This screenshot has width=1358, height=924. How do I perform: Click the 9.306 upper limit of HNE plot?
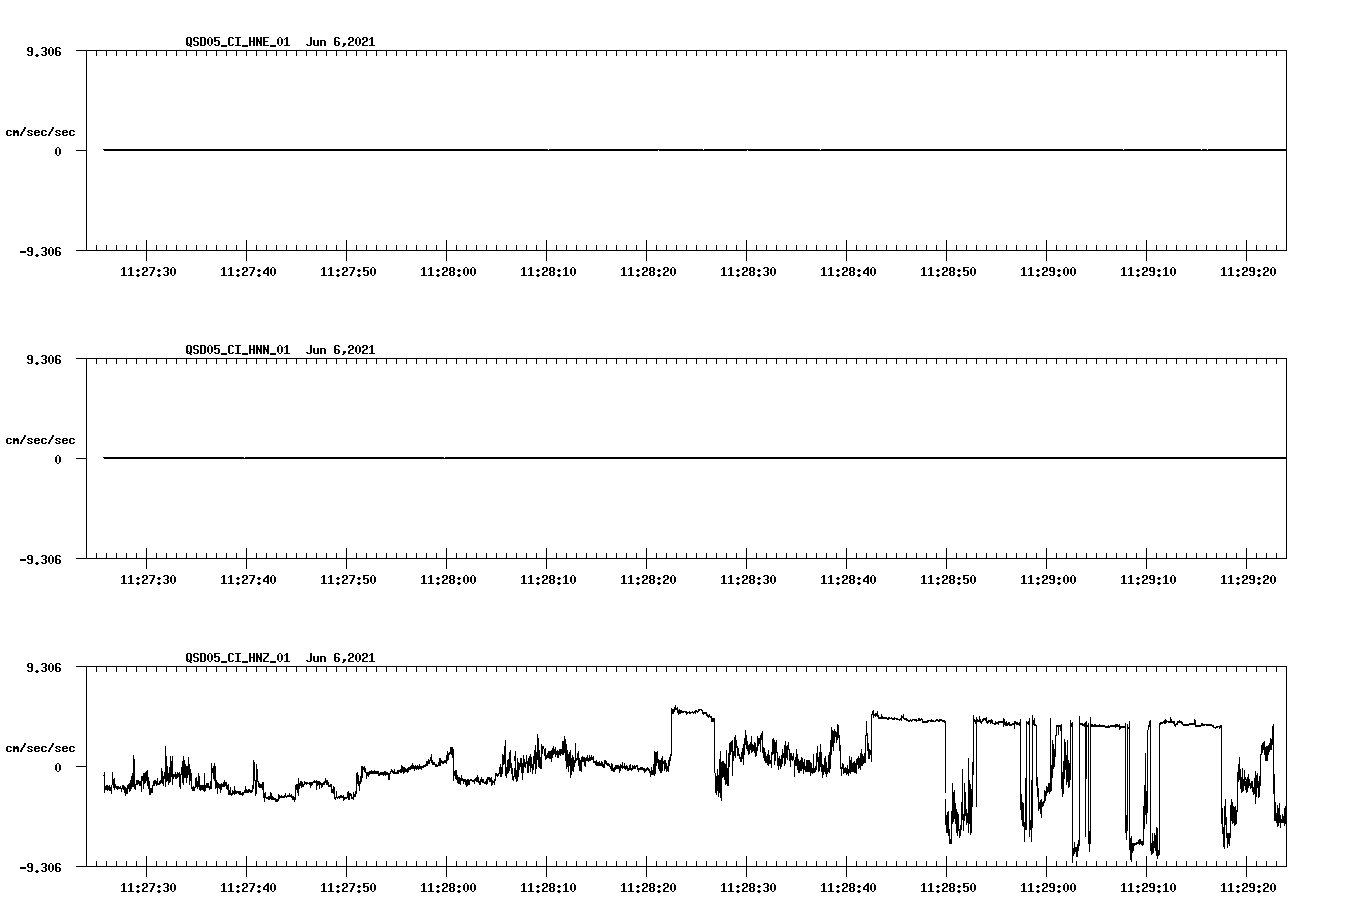[x=45, y=51]
